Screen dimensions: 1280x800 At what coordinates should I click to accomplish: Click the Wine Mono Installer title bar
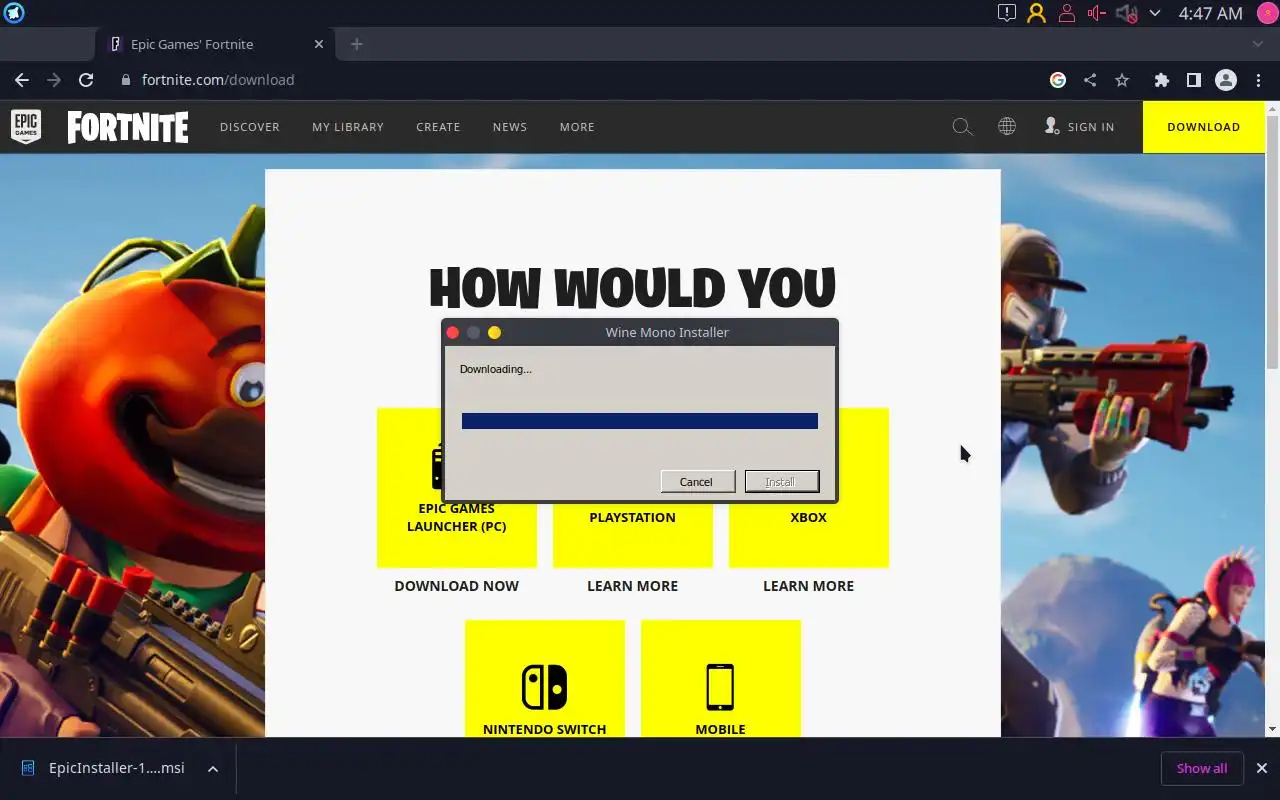click(640, 332)
